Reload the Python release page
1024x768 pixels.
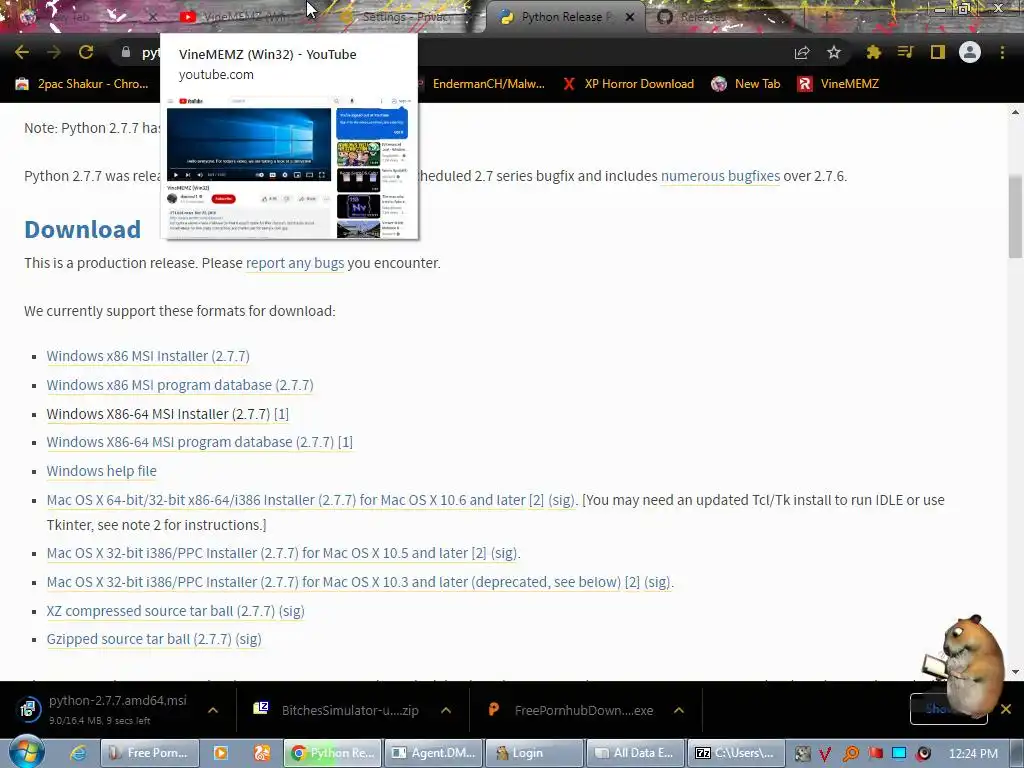(x=86, y=52)
